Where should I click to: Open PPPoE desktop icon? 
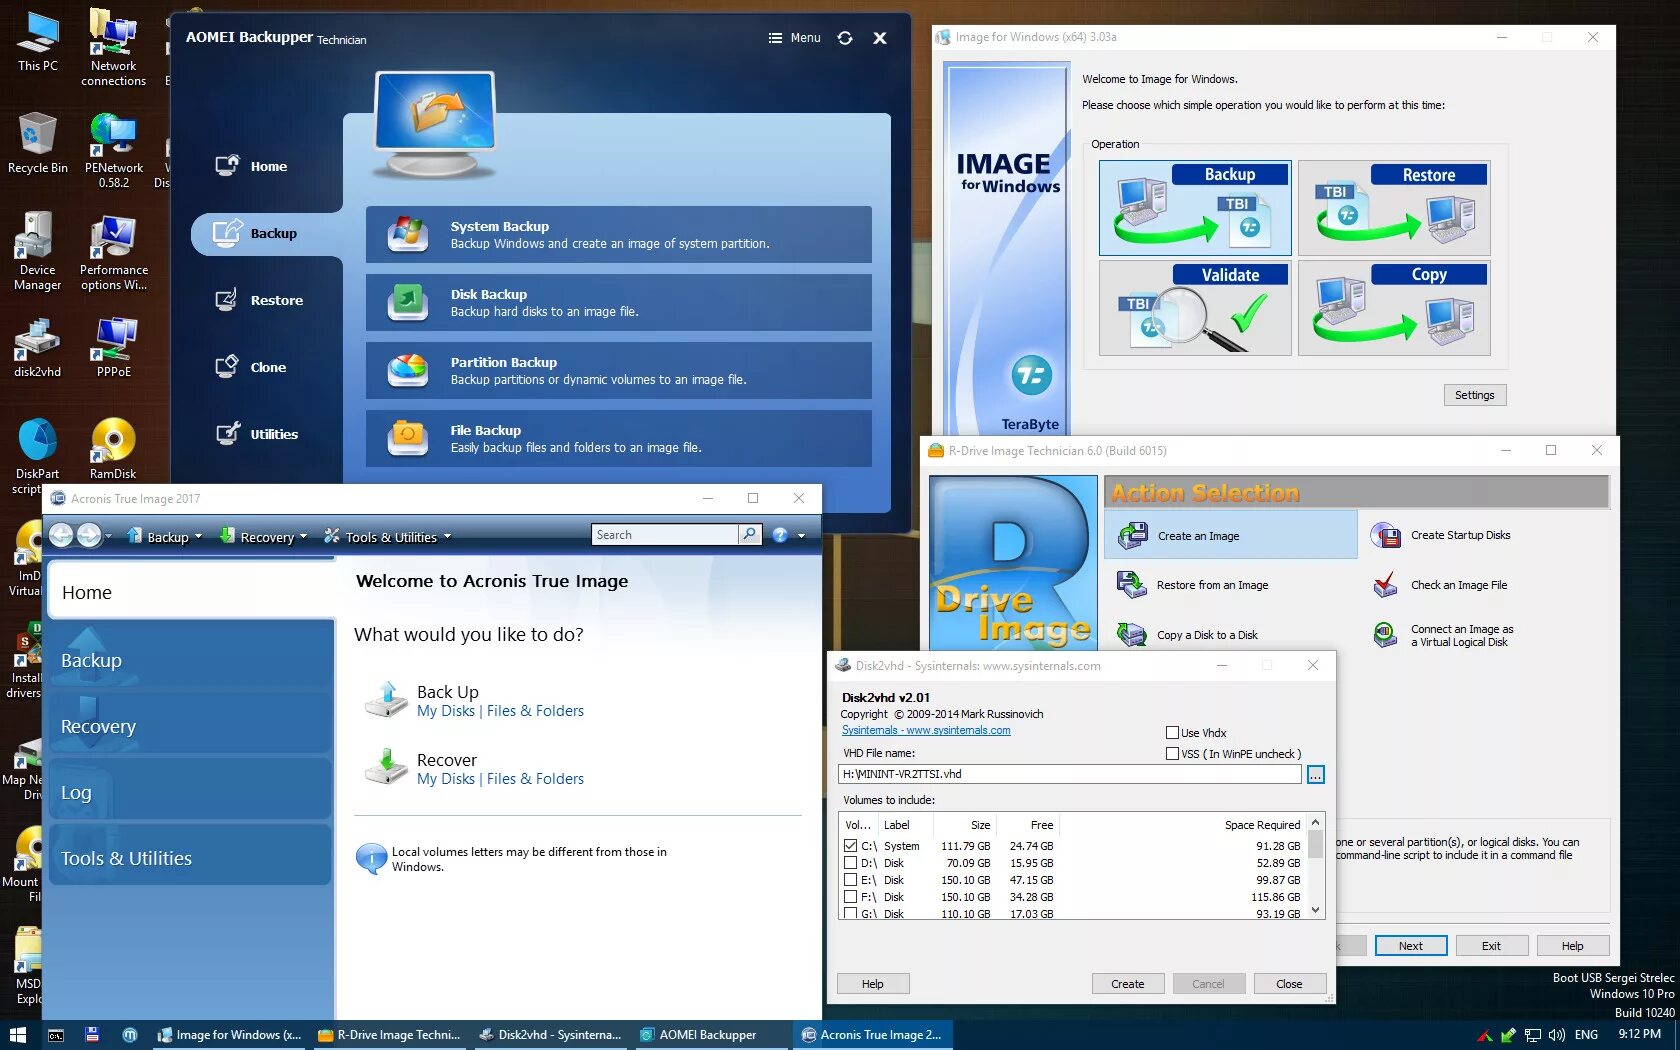[x=114, y=347]
